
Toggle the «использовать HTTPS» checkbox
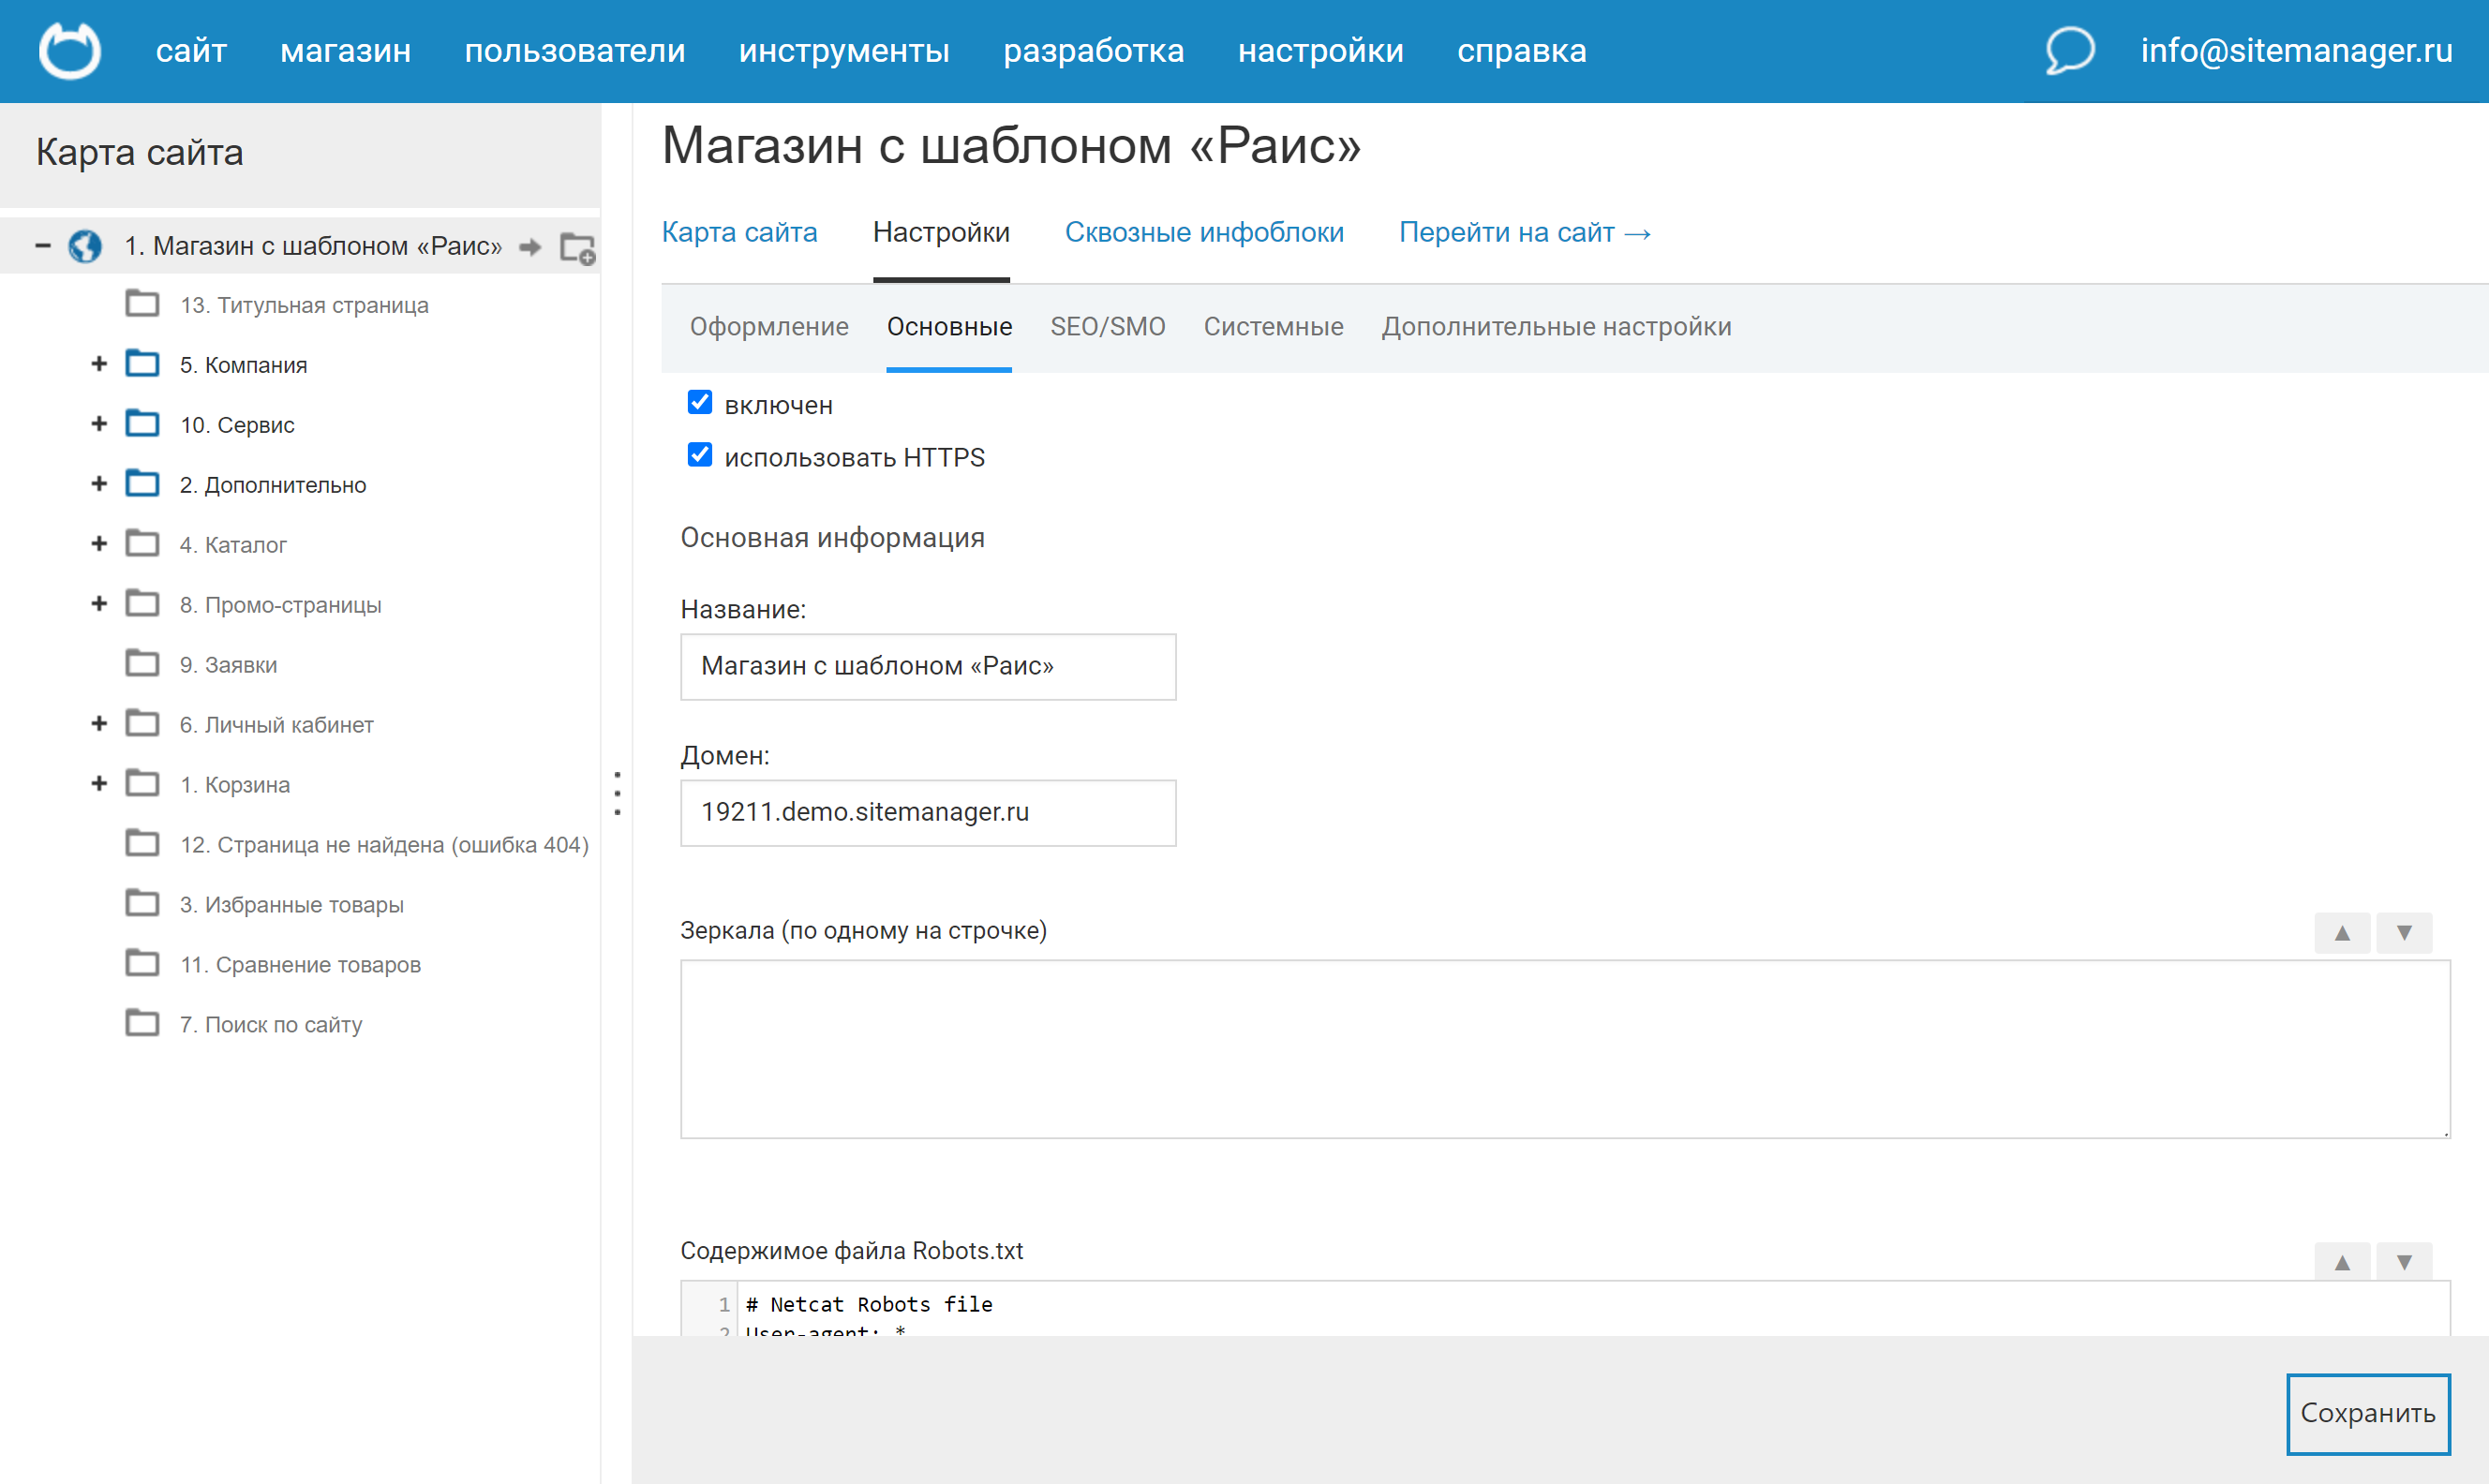700,456
